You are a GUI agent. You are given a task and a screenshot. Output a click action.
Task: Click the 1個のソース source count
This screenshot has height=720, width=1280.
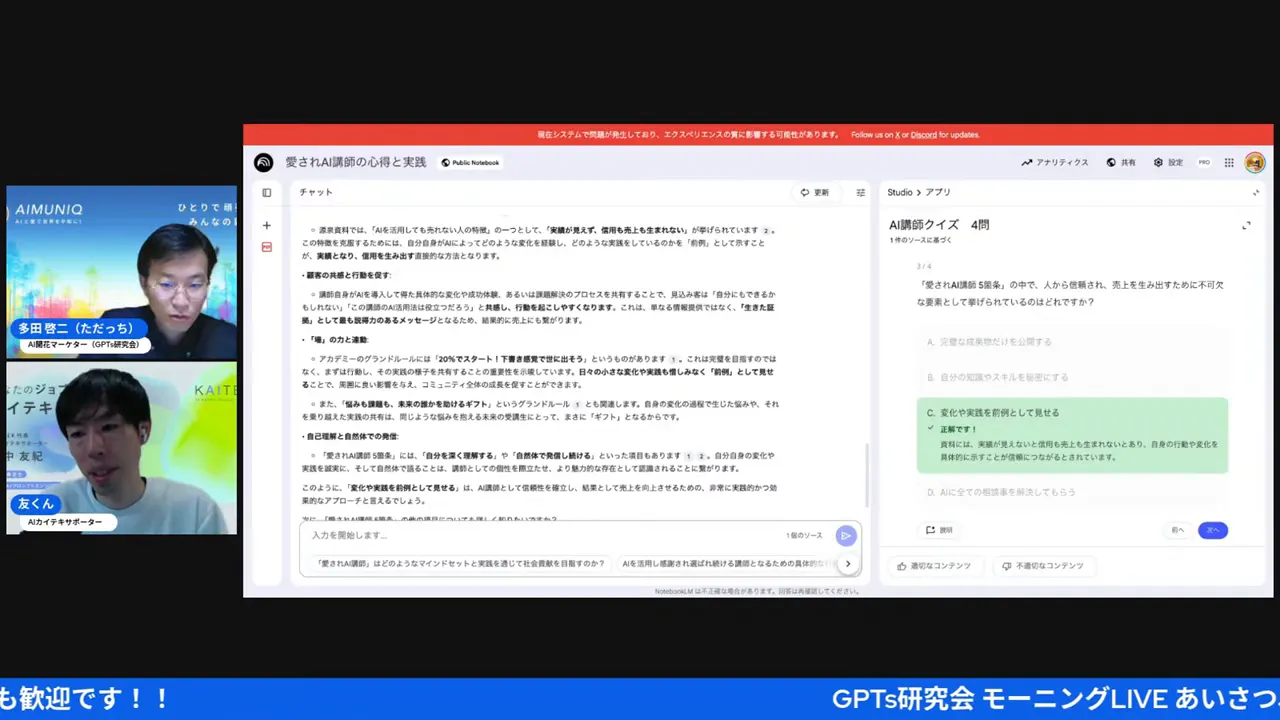(804, 536)
